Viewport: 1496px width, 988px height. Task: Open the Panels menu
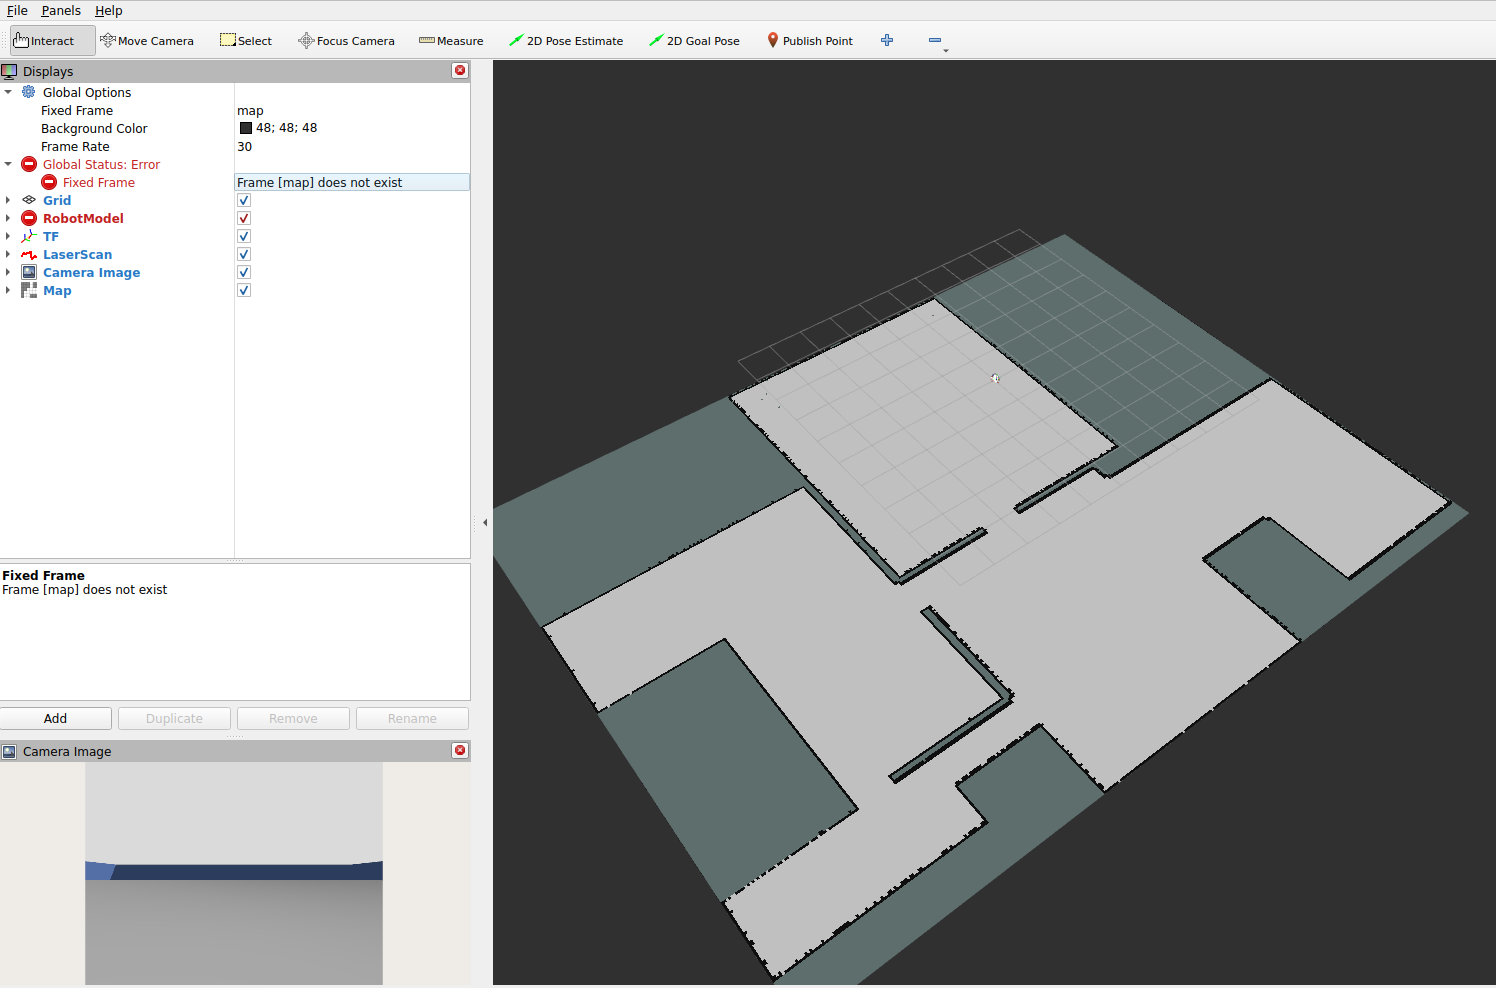pos(61,10)
